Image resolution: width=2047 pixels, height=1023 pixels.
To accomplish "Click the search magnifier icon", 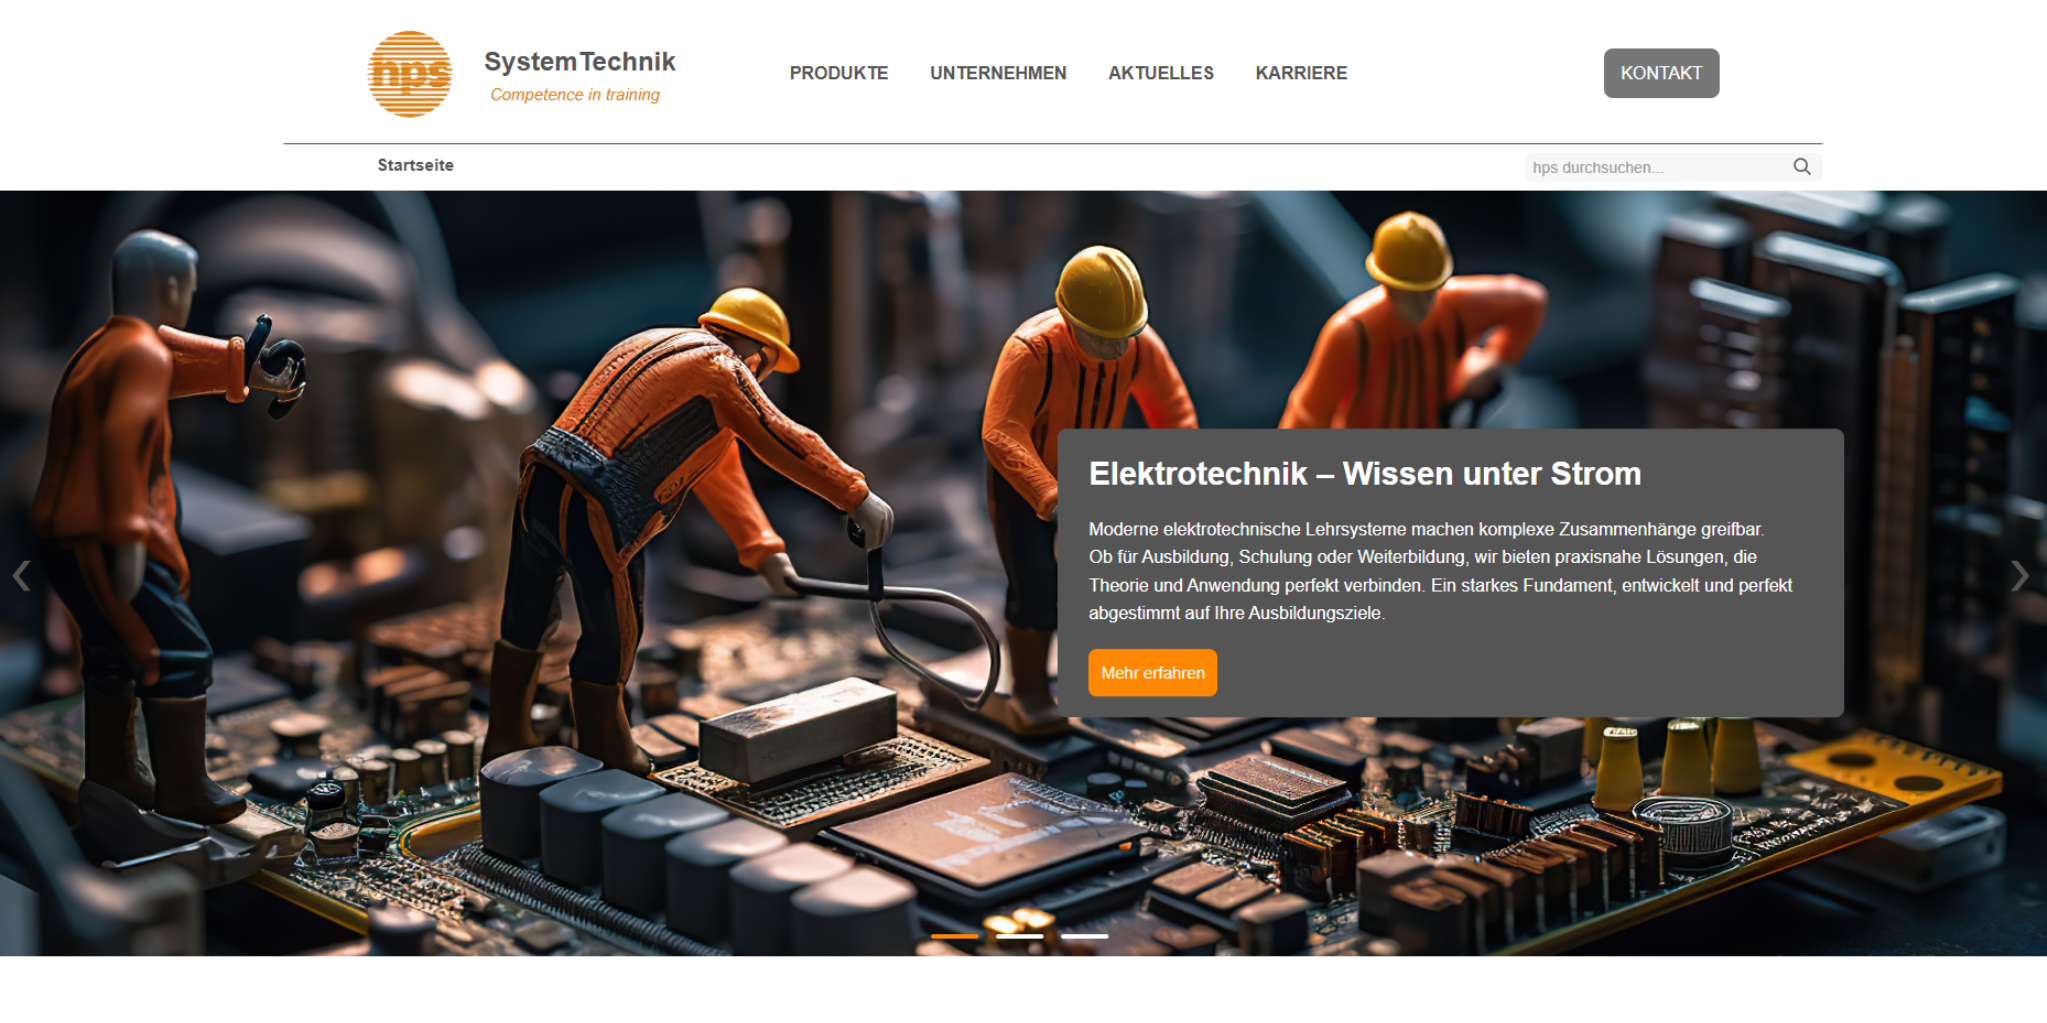I will pyautogui.click(x=1801, y=167).
